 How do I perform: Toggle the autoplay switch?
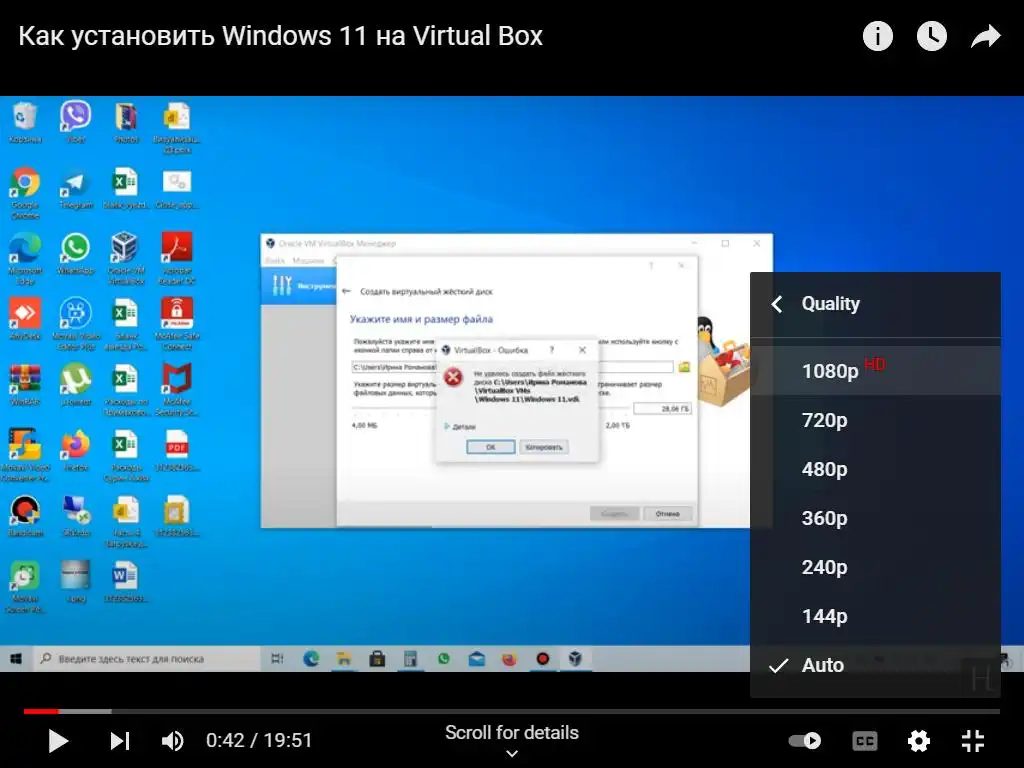coord(805,741)
